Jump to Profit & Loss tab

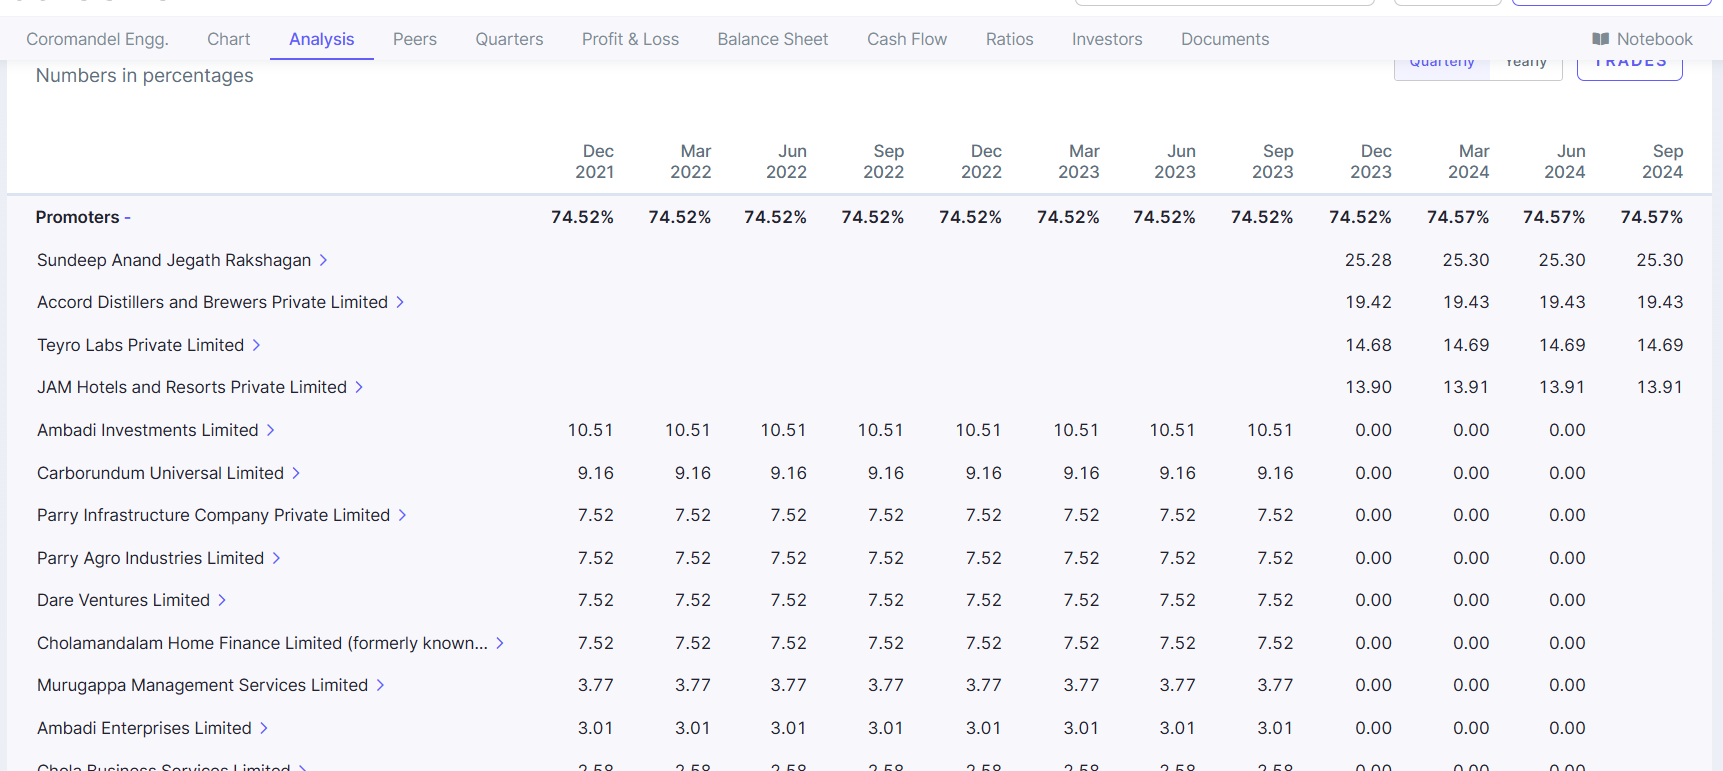click(630, 39)
